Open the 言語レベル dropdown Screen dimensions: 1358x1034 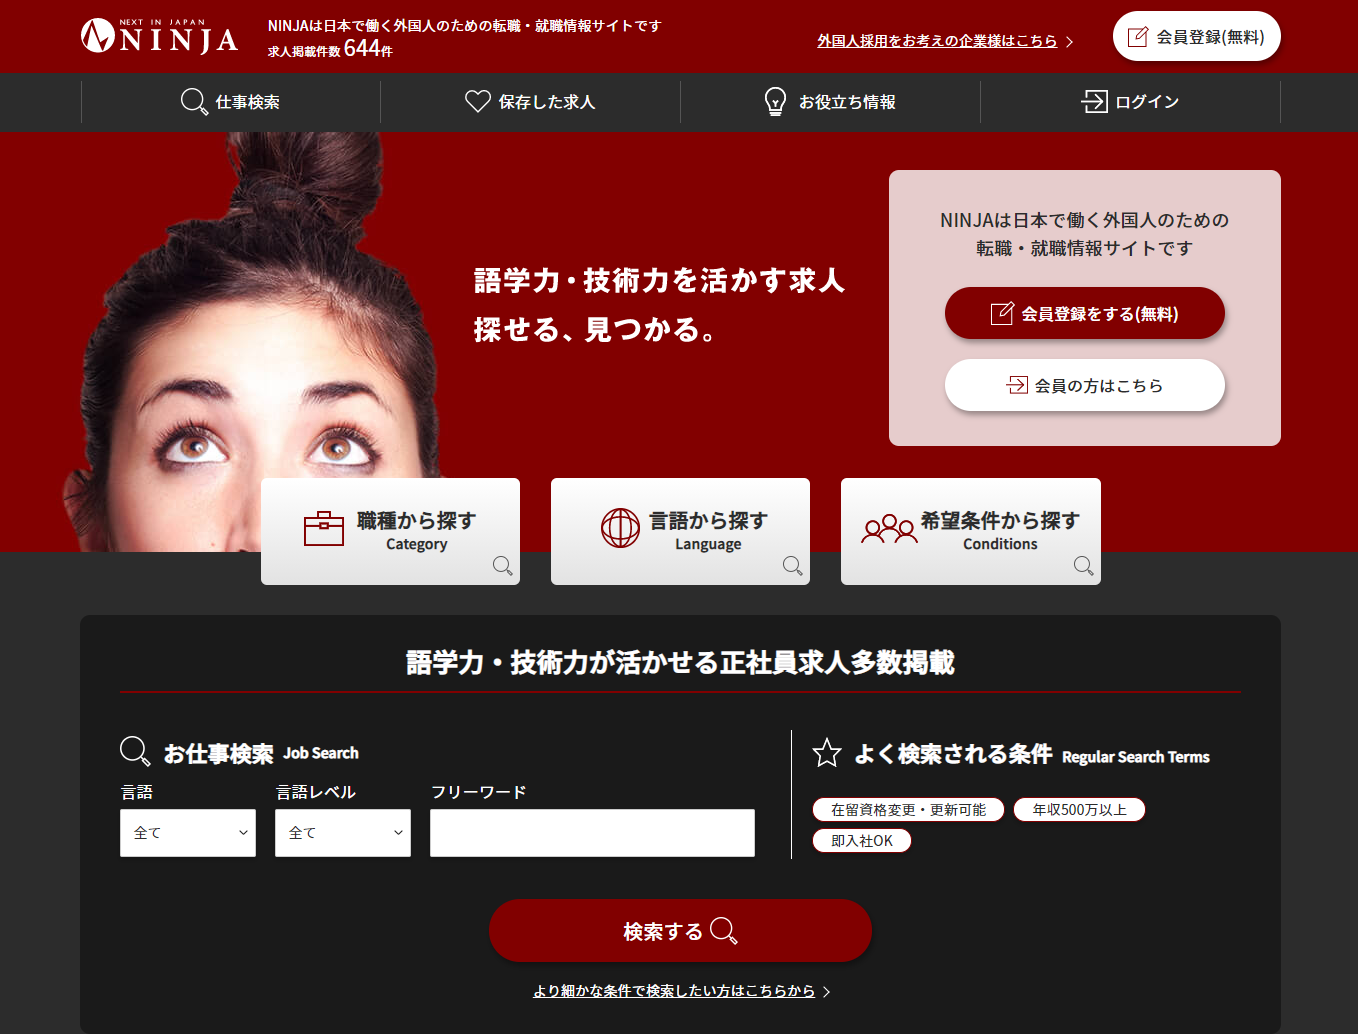[343, 833]
